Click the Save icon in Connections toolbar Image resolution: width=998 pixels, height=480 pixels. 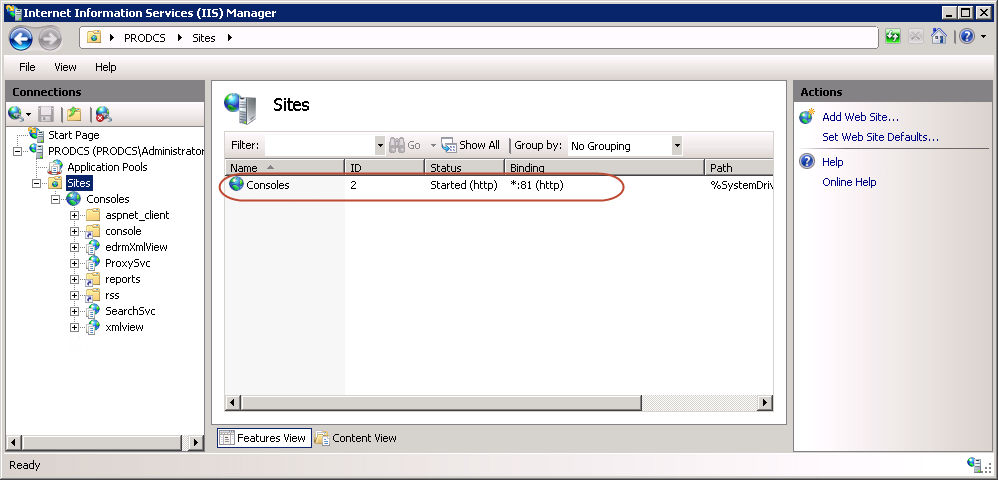(46, 114)
